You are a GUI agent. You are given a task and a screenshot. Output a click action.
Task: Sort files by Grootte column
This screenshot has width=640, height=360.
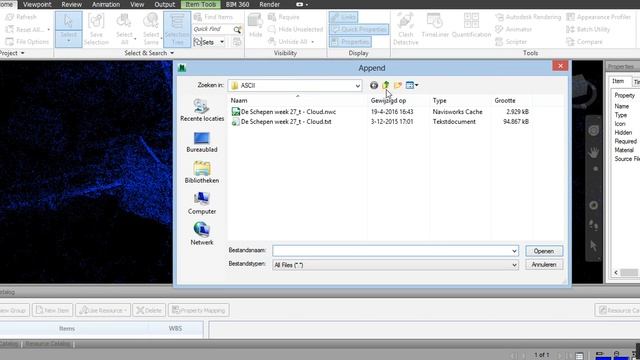tap(505, 100)
